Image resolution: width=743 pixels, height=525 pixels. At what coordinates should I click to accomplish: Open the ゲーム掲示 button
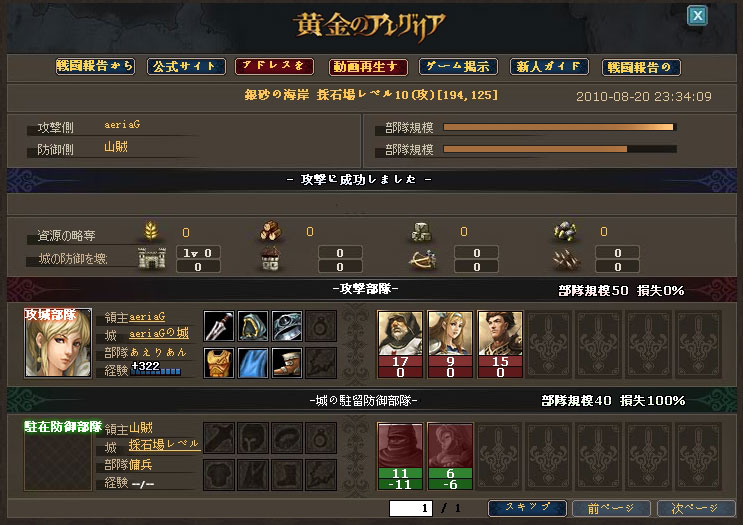(458, 67)
